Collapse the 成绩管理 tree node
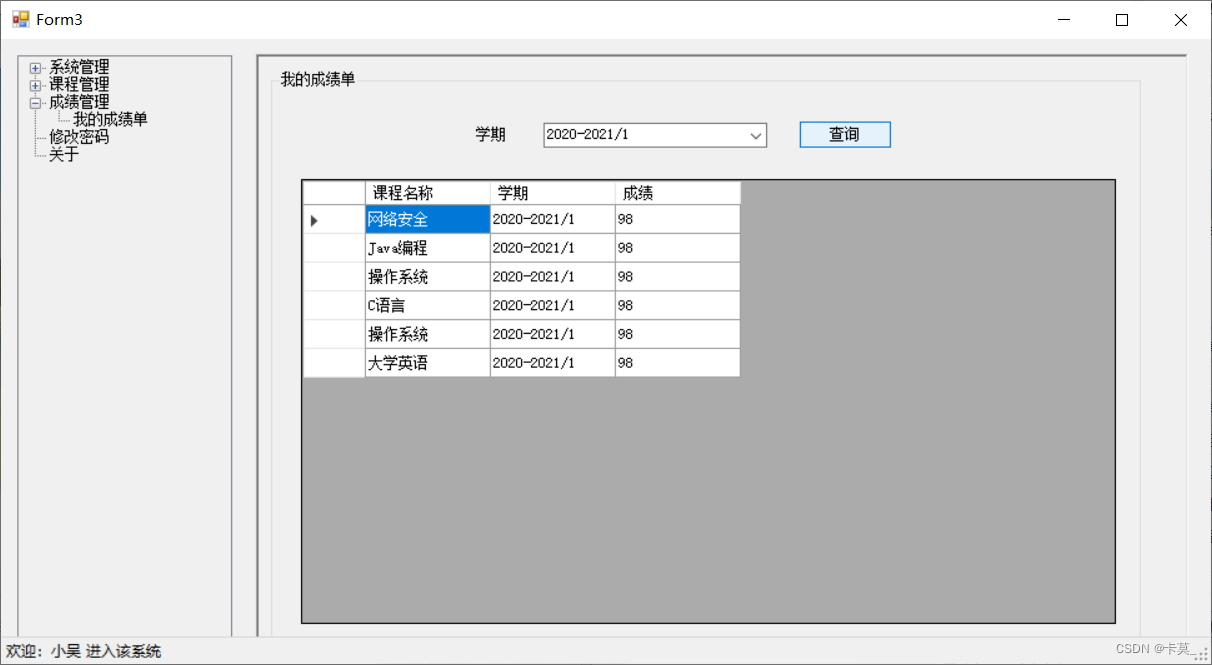This screenshot has height=665, width=1212. (35, 102)
